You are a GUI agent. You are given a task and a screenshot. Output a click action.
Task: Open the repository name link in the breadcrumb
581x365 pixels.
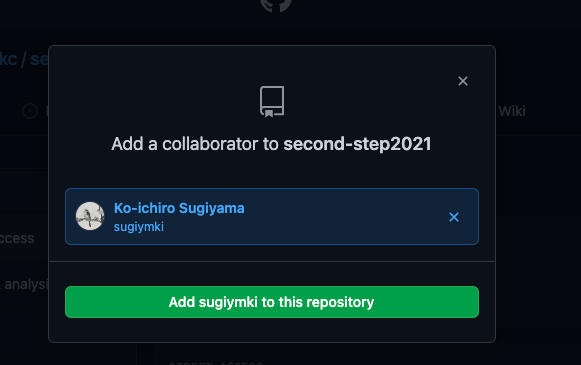(x=39, y=59)
